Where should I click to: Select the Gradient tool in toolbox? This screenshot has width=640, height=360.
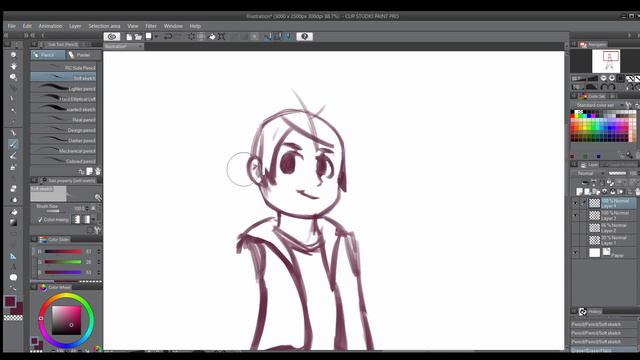(x=13, y=222)
